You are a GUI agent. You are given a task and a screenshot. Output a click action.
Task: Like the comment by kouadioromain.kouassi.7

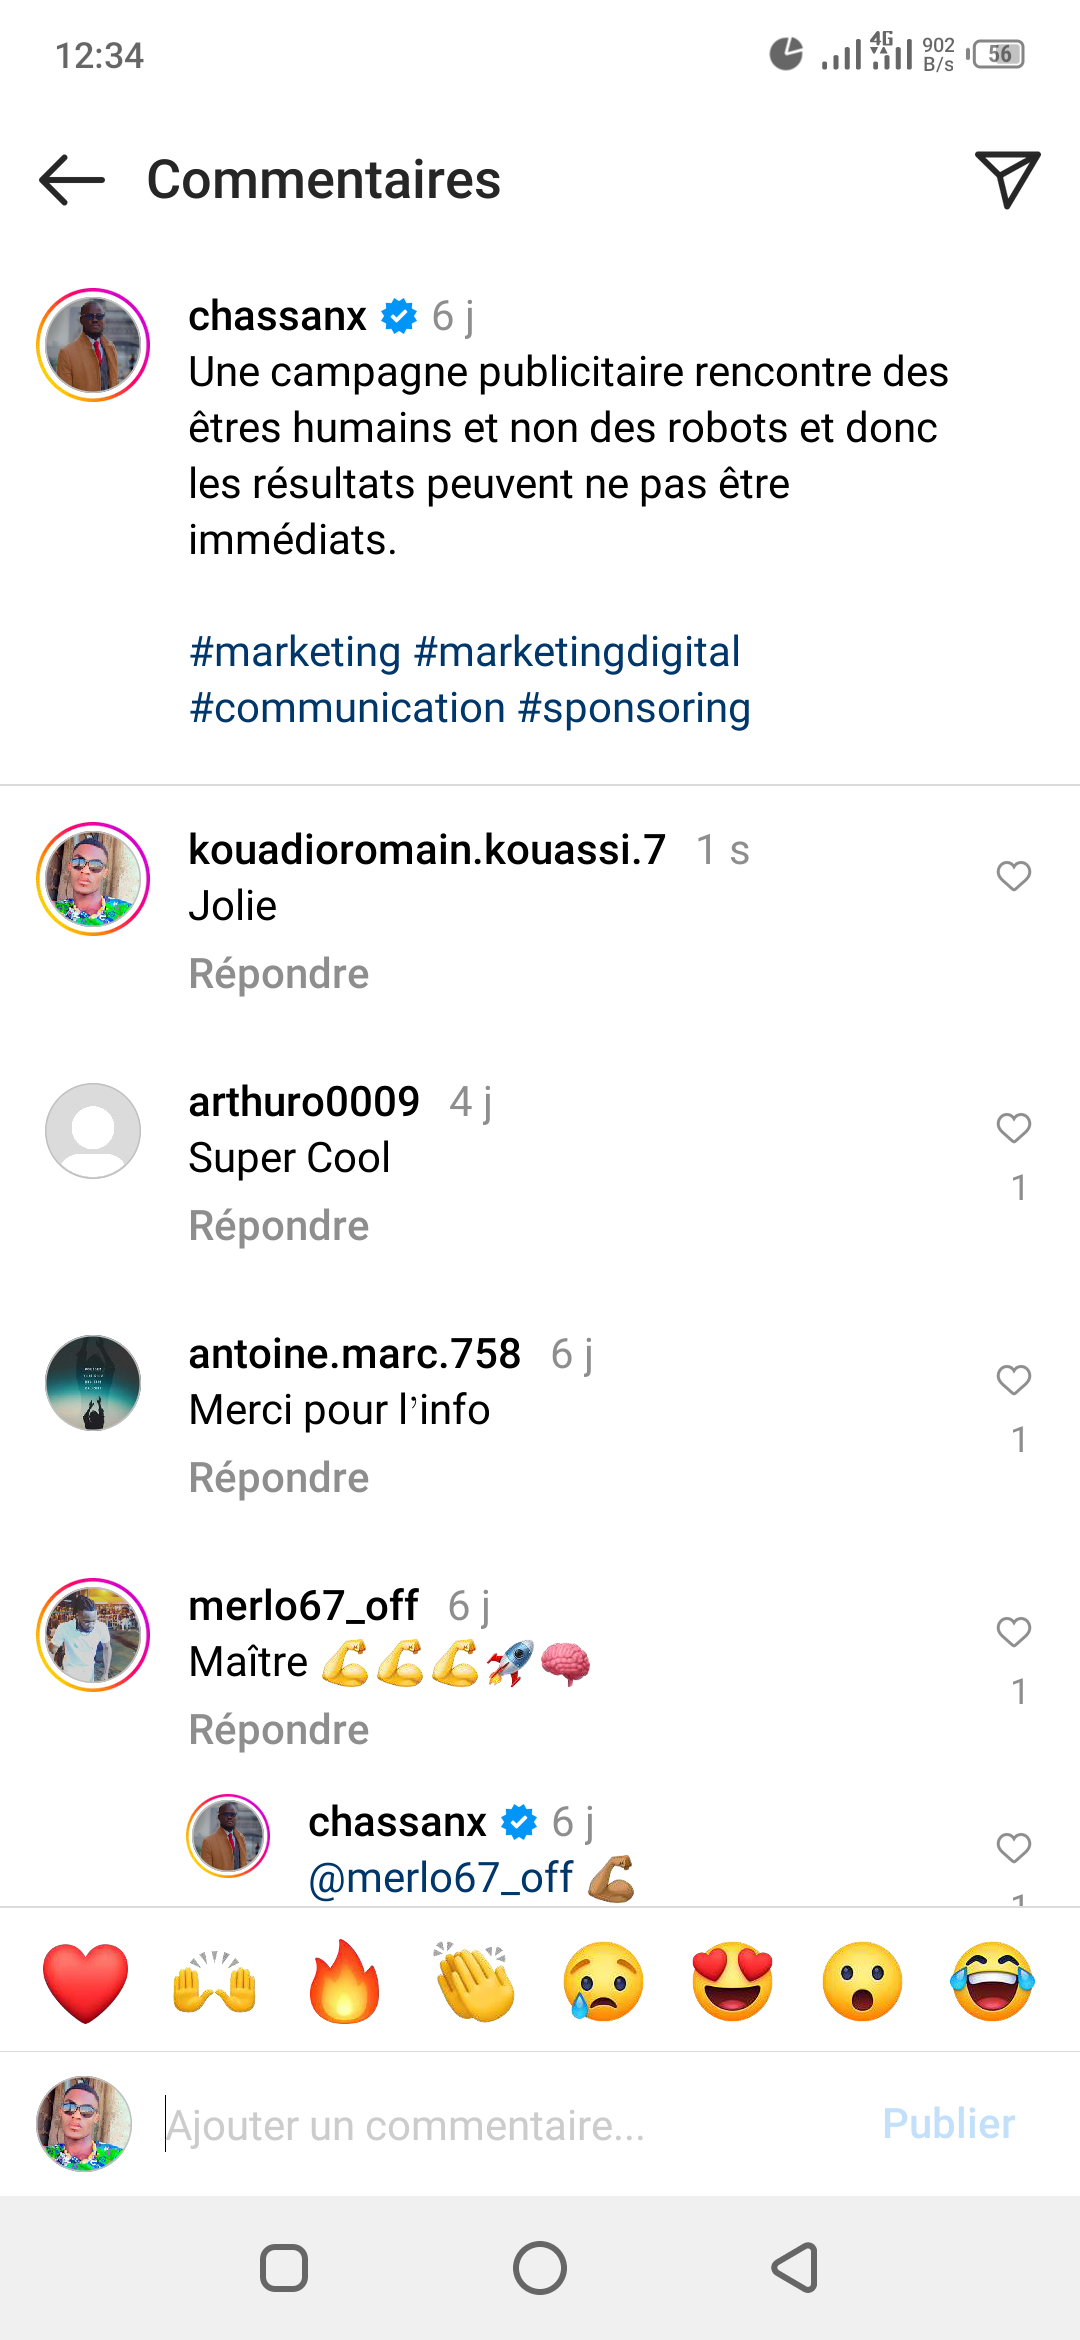pos(1013,876)
